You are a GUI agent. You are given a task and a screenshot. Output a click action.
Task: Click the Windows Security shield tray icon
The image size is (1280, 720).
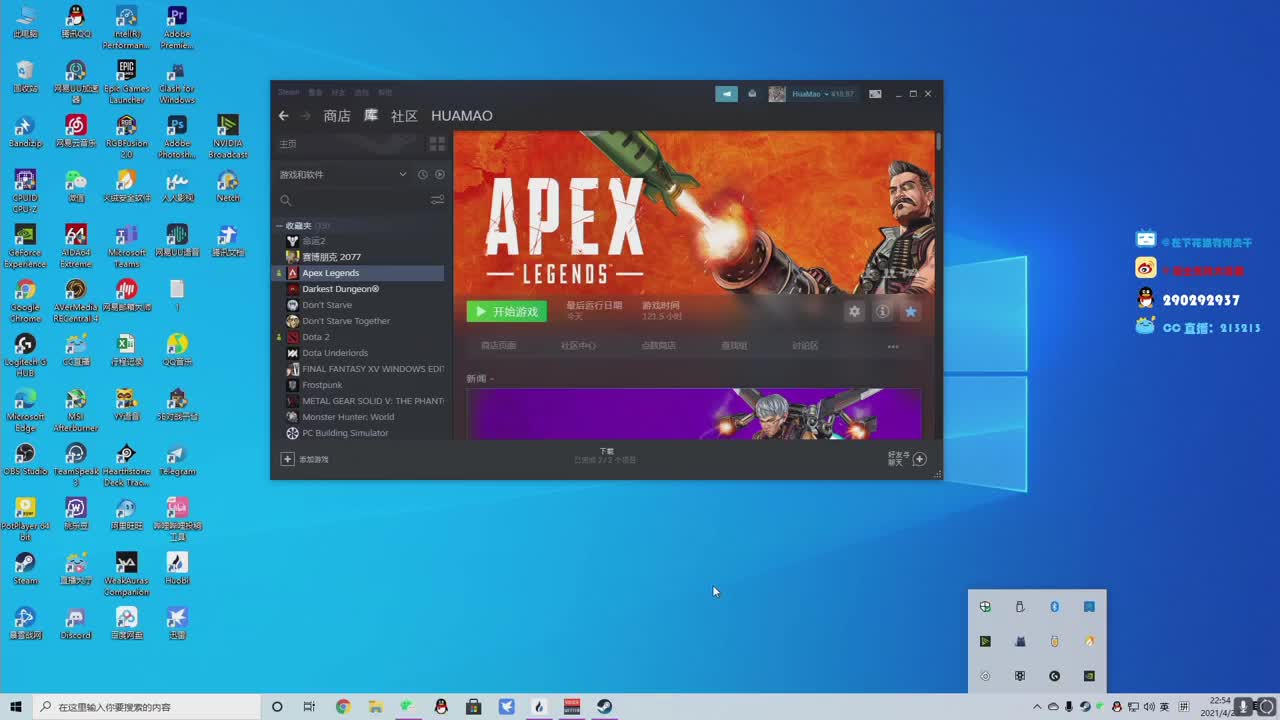(985, 606)
